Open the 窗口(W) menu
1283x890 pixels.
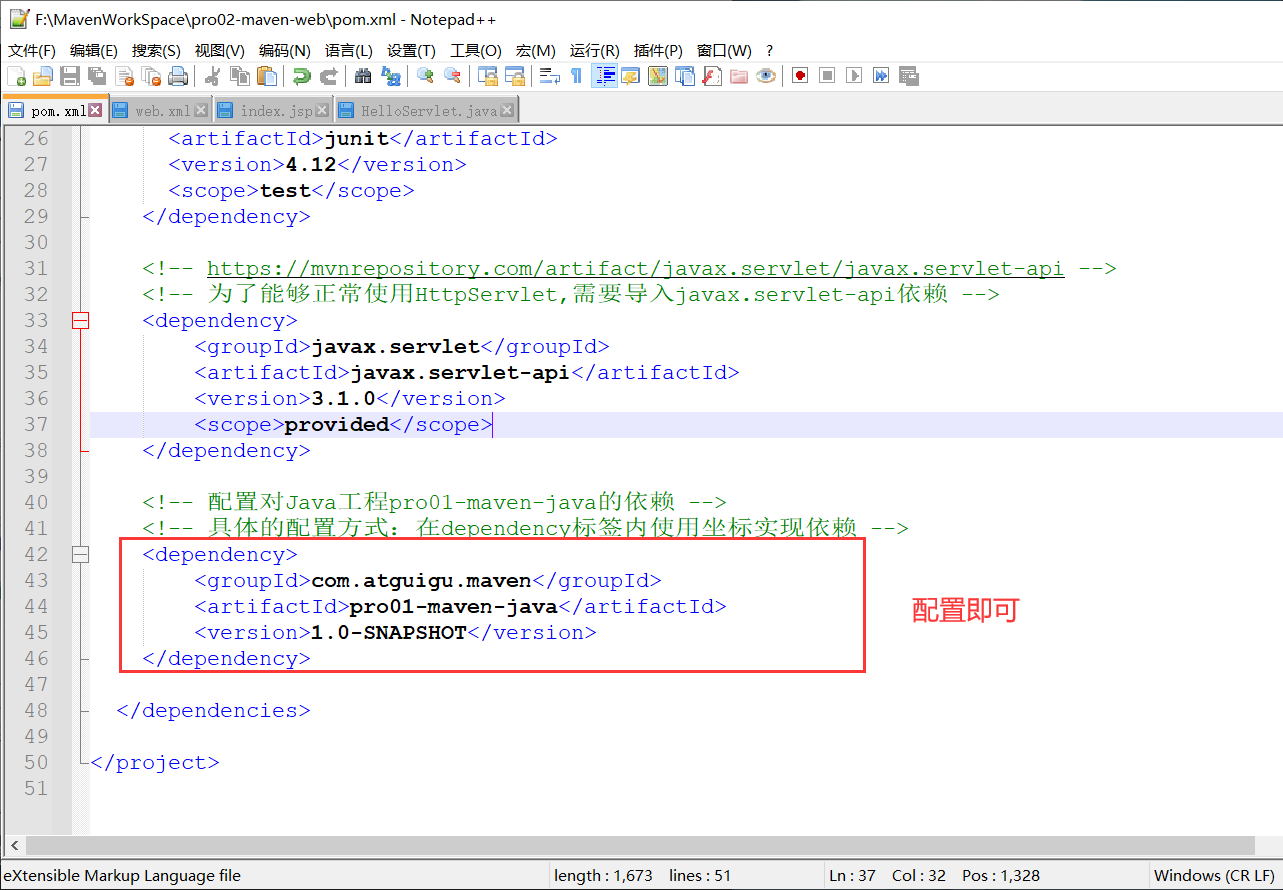(724, 50)
